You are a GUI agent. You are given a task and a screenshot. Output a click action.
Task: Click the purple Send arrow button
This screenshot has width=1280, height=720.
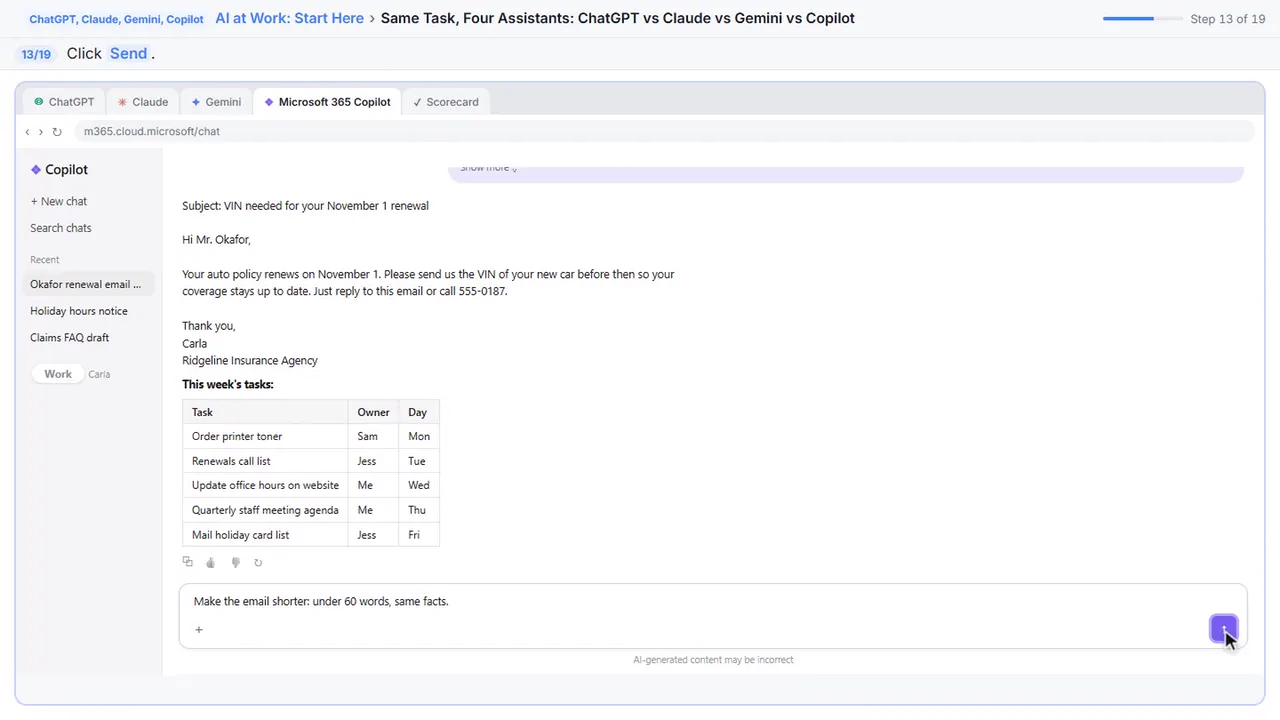tap(1223, 629)
